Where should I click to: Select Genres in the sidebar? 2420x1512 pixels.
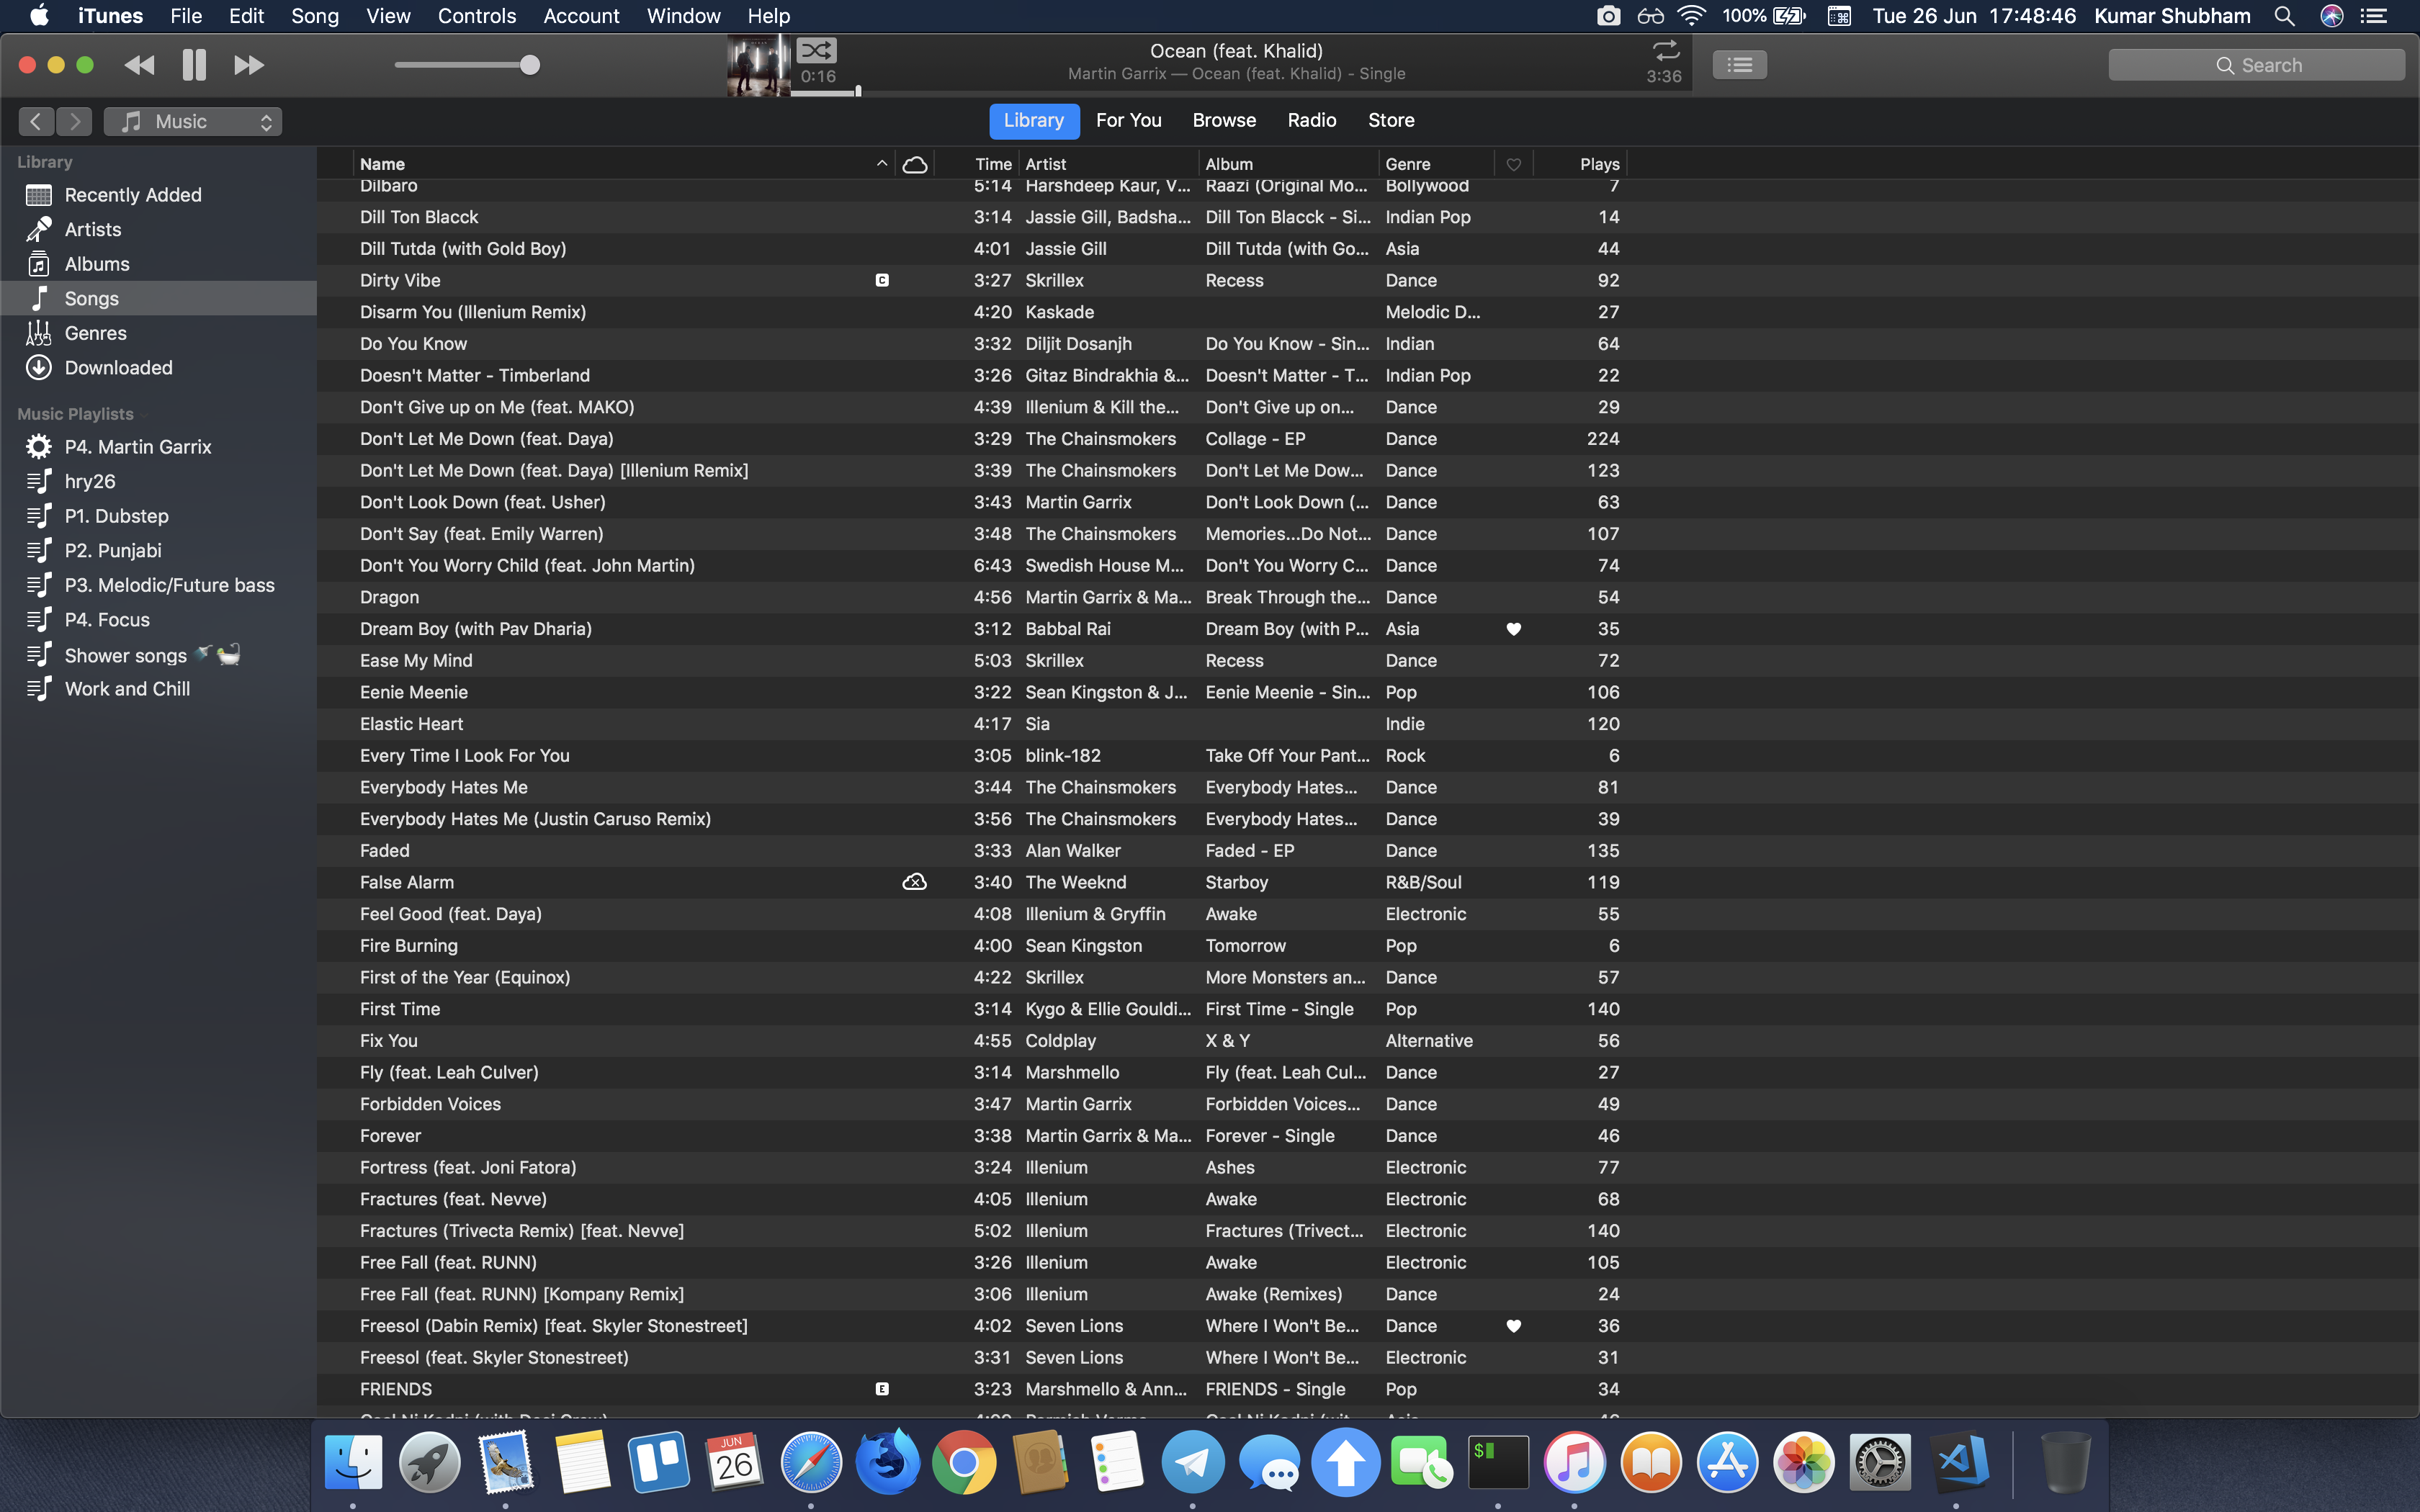tap(158, 333)
